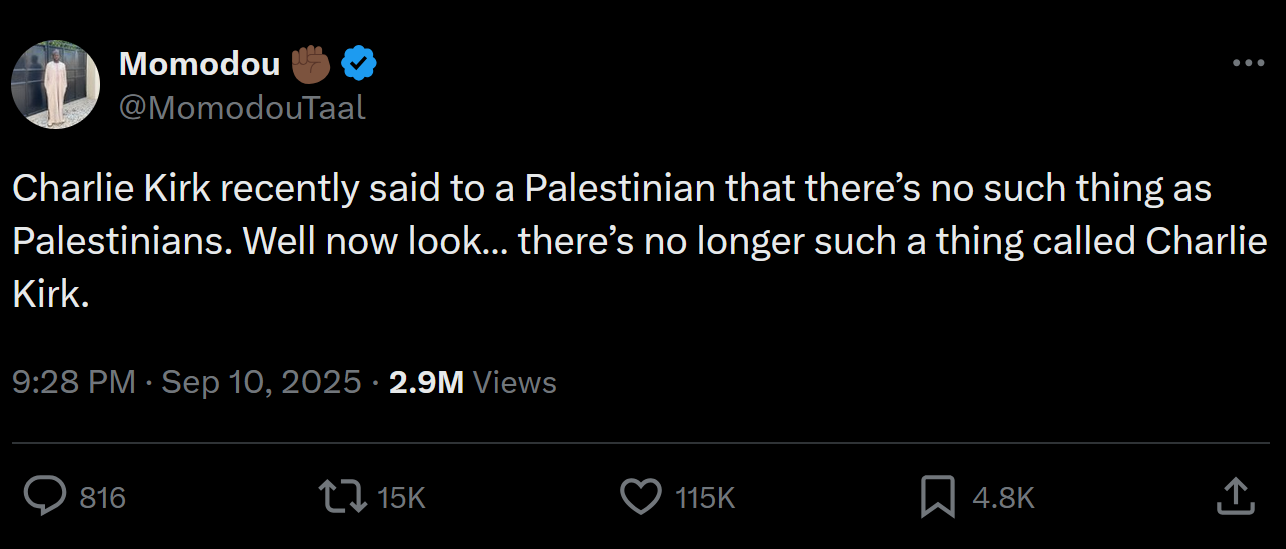Click the 9:28 PM timestamp
Screen dimensions: 1286x549
pos(73,382)
